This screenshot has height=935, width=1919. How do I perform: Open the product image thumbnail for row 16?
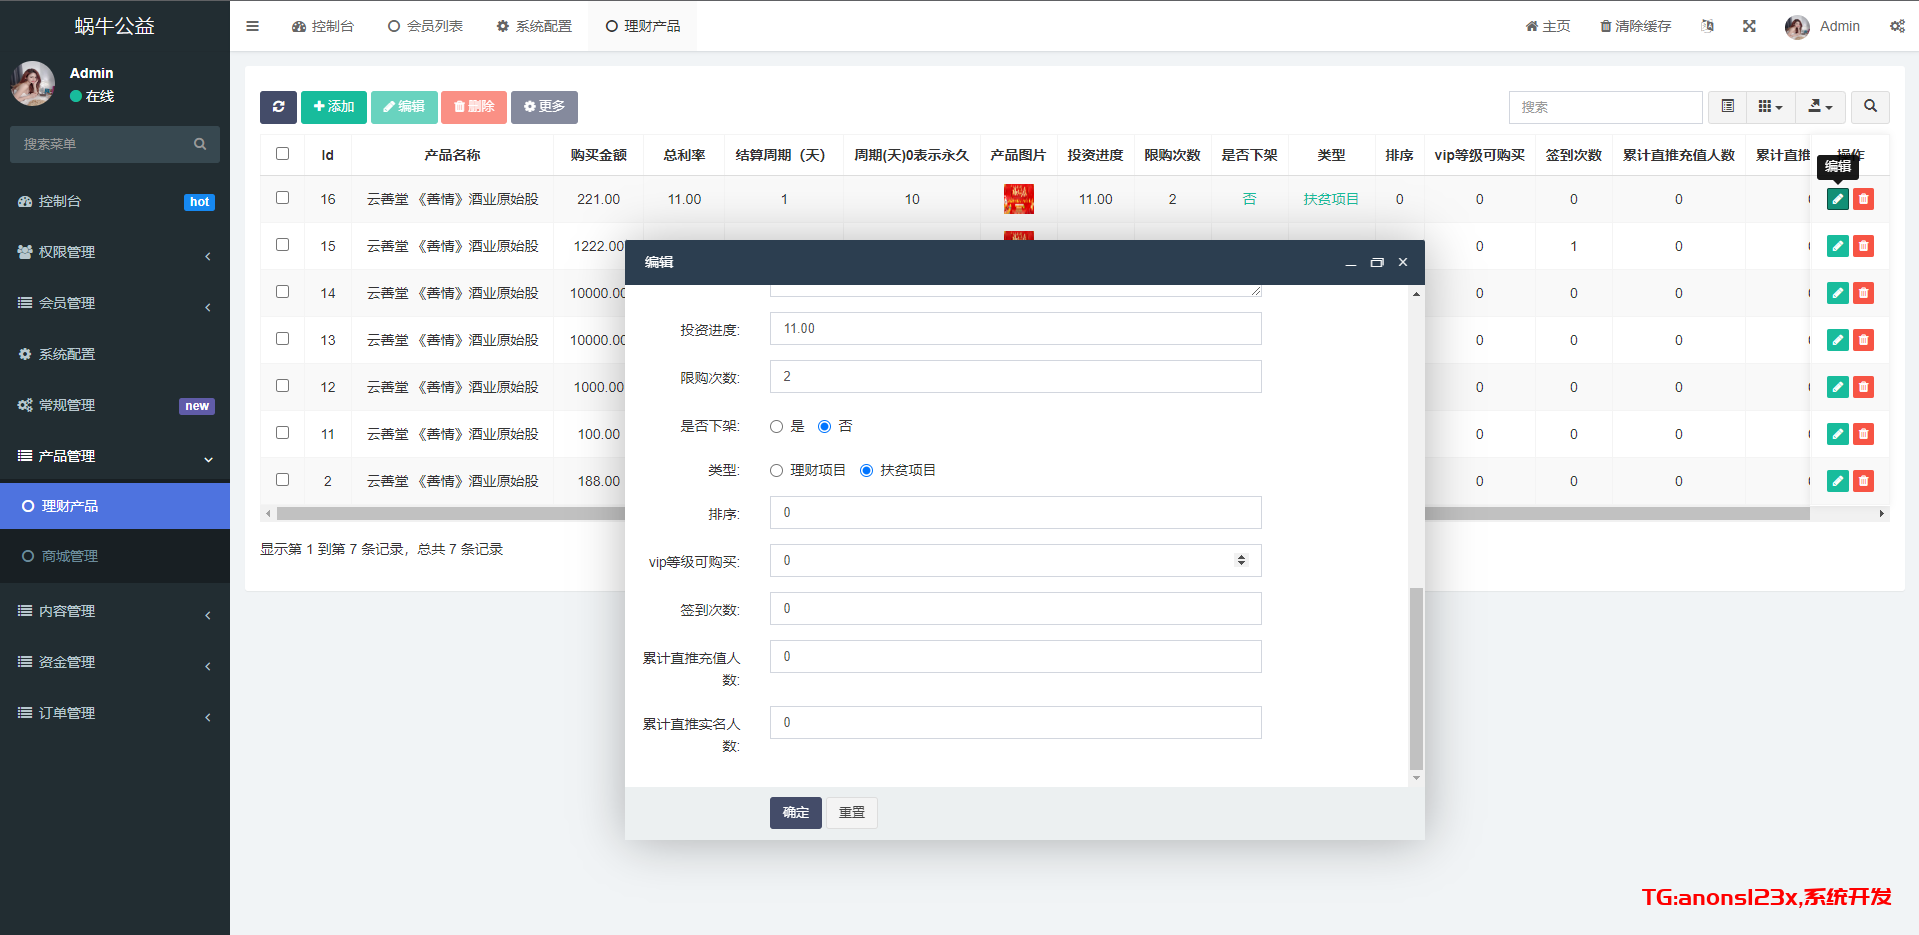(x=1018, y=199)
